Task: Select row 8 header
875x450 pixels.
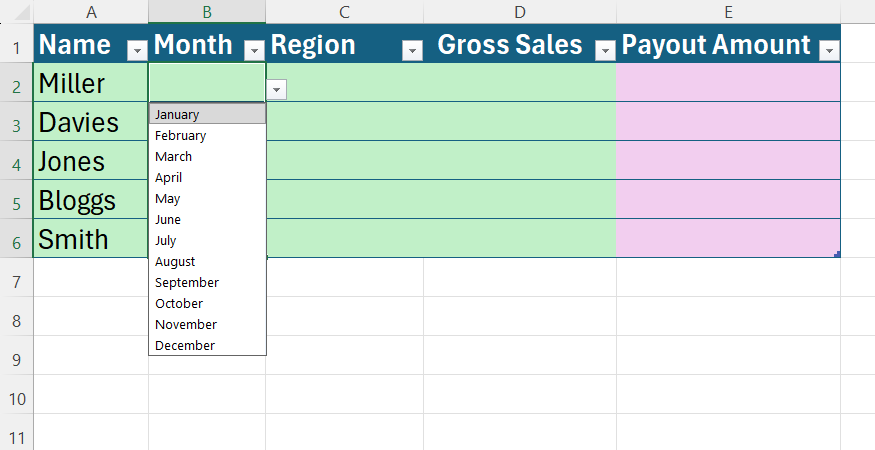Action: coord(17,317)
